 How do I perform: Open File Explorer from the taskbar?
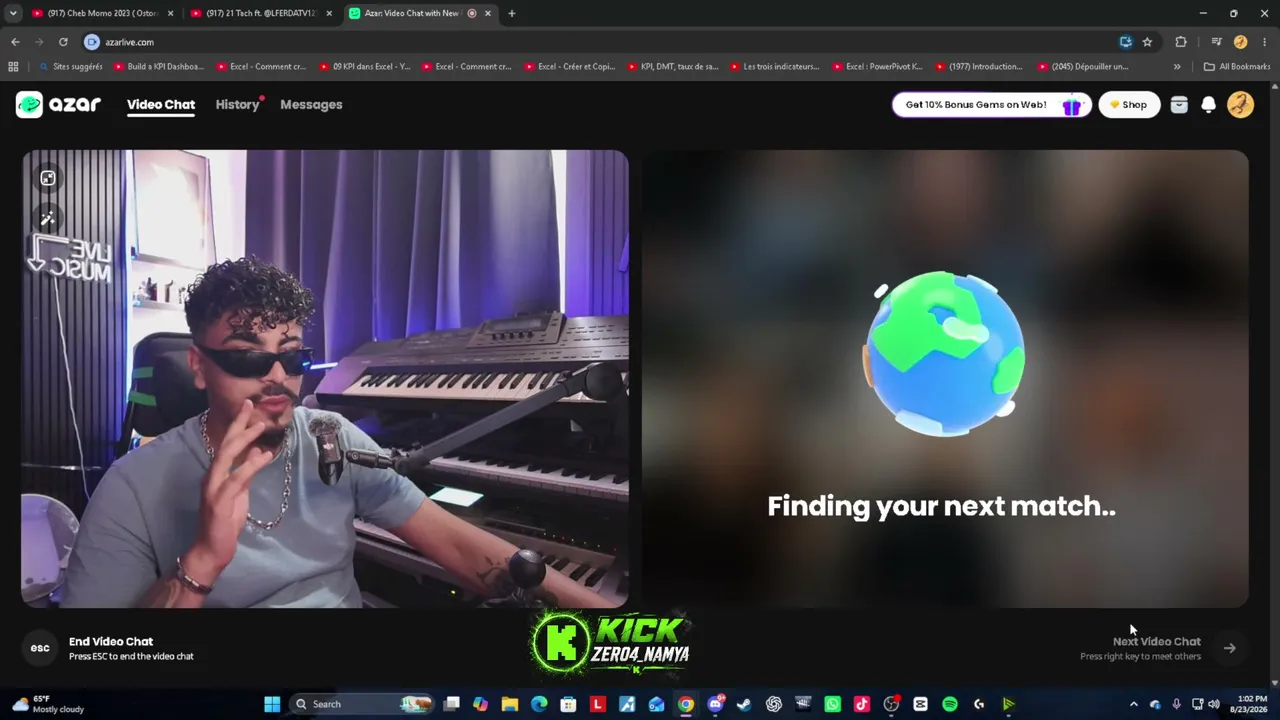[x=510, y=704]
